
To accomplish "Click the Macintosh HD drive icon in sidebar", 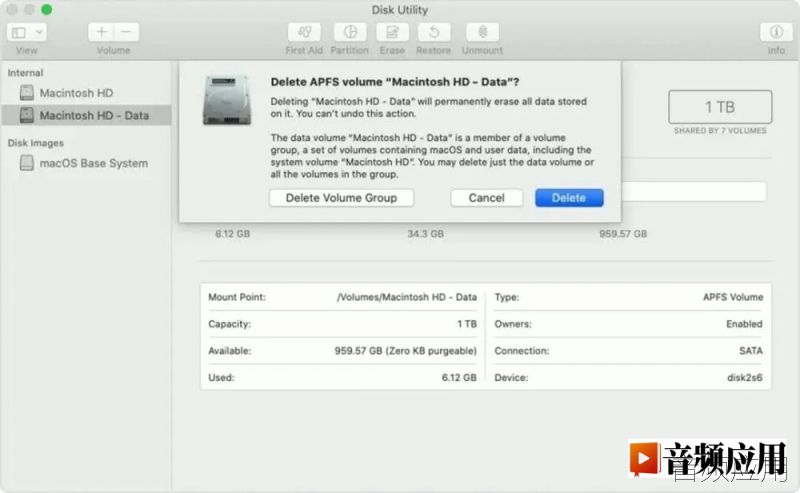I will [x=27, y=93].
